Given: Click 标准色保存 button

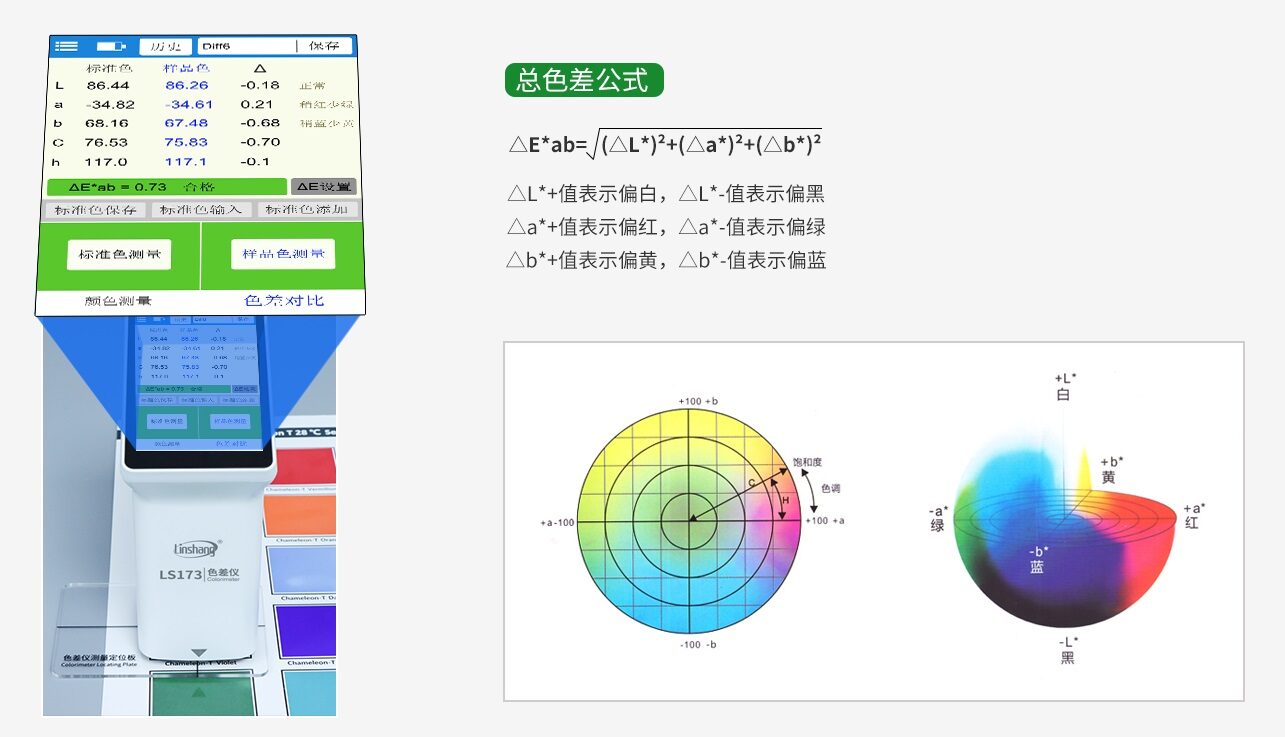Looking at the screenshot, I should 95,210.
